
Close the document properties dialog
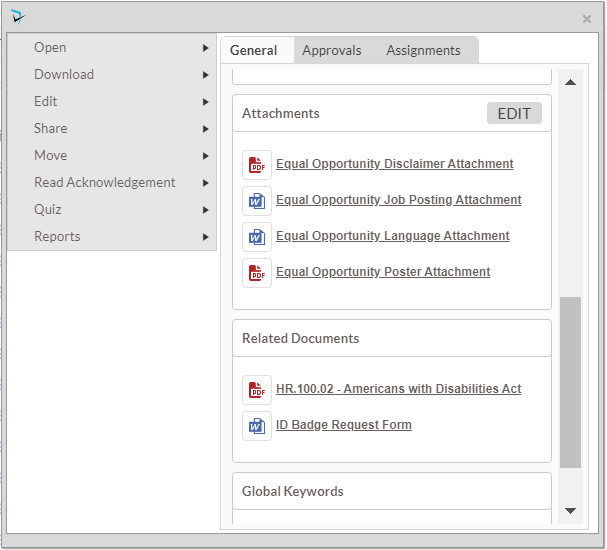tap(587, 19)
